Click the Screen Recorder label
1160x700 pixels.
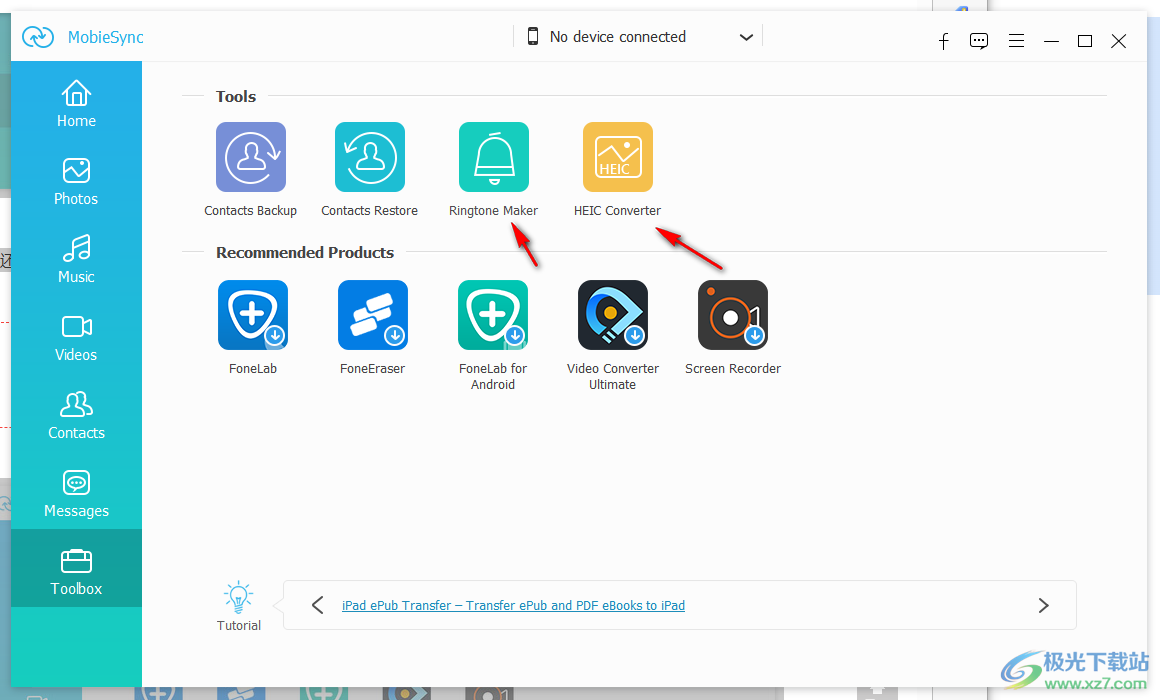[733, 368]
